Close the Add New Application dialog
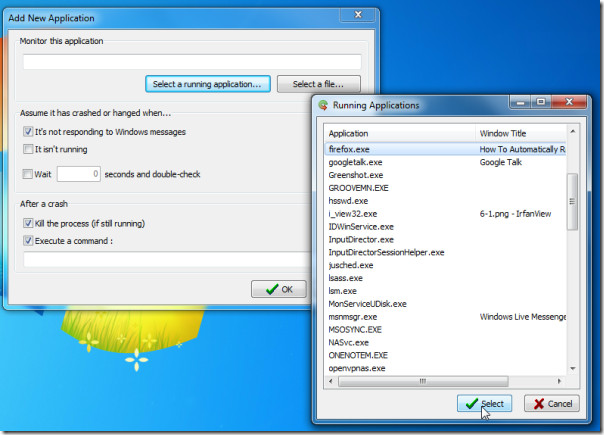Viewport: 604px width, 435px height. tap(358, 15)
